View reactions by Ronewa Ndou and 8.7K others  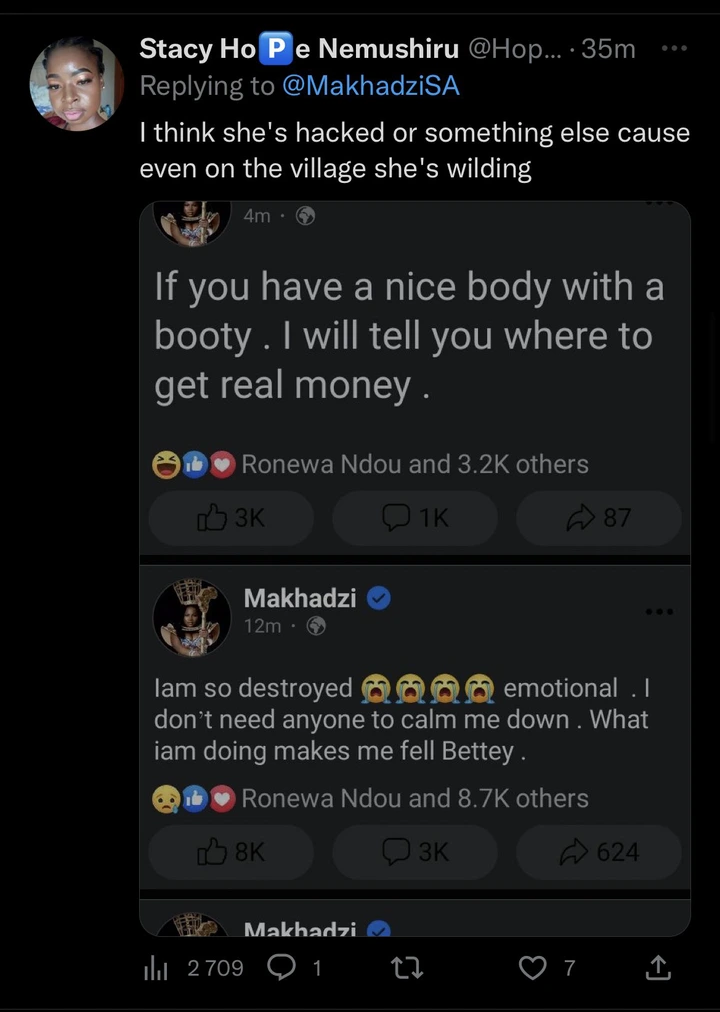point(414,798)
